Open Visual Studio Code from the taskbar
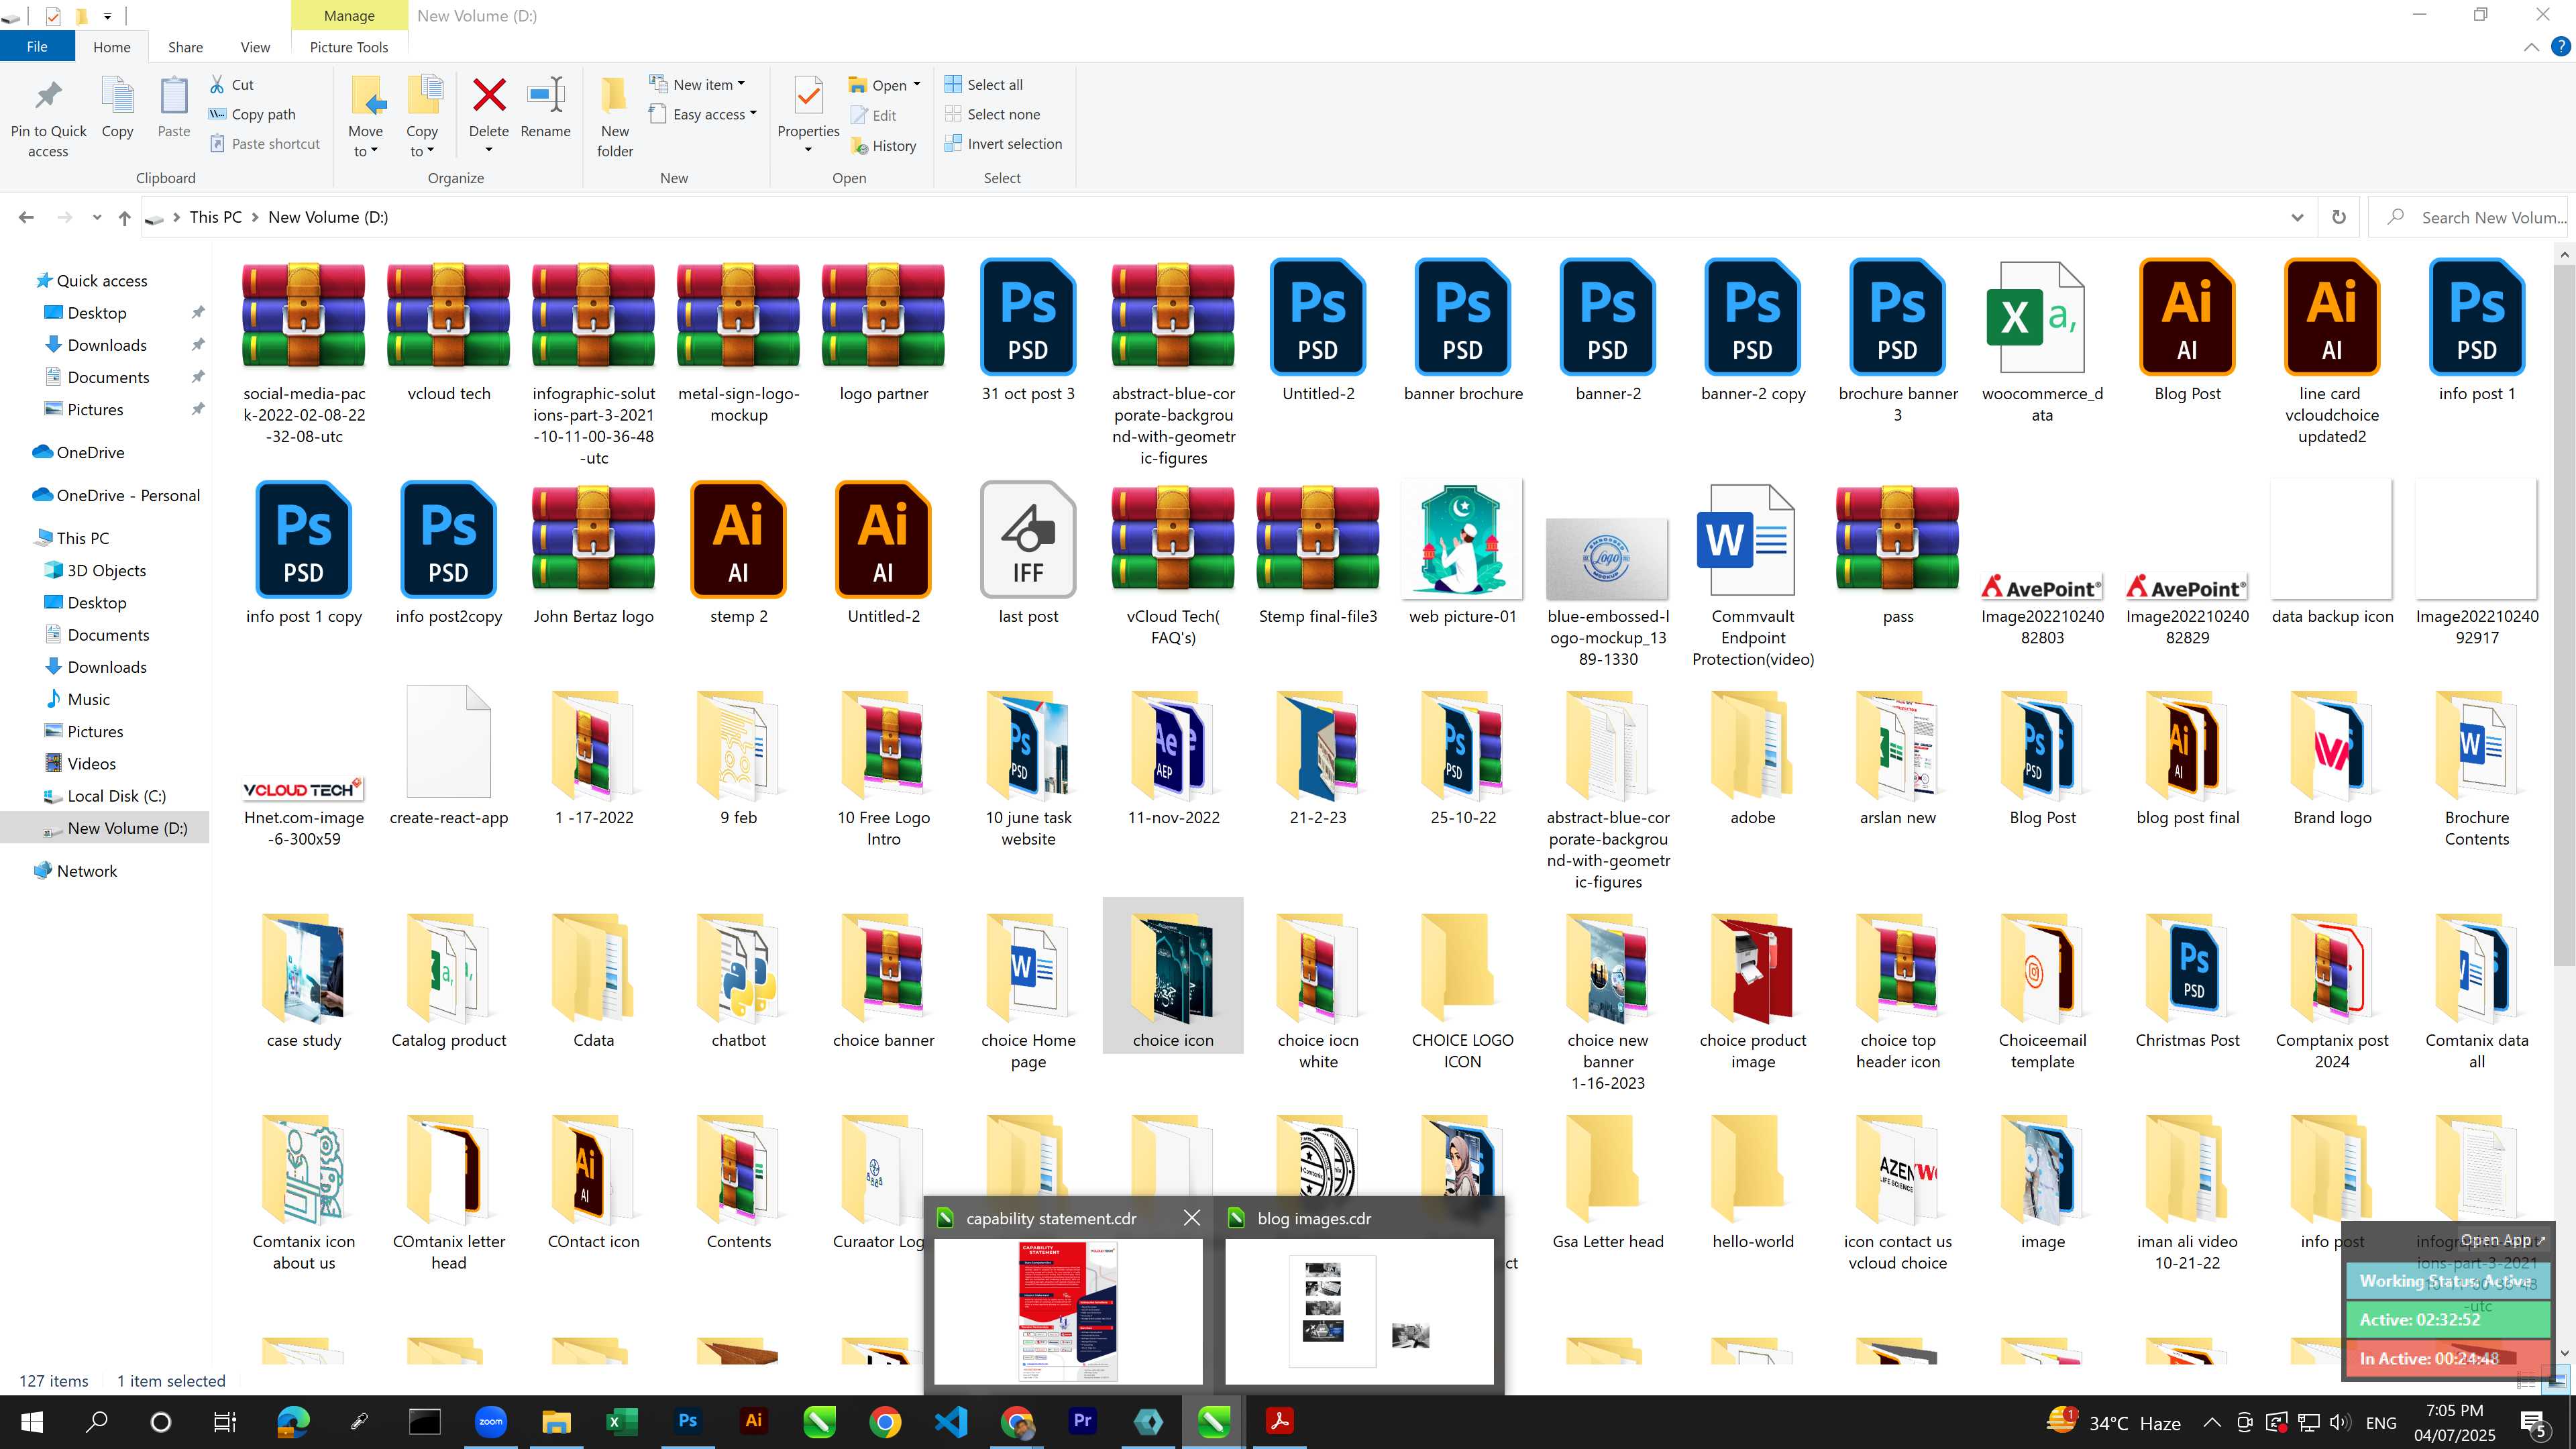2576x1449 pixels. pyautogui.click(x=951, y=1421)
